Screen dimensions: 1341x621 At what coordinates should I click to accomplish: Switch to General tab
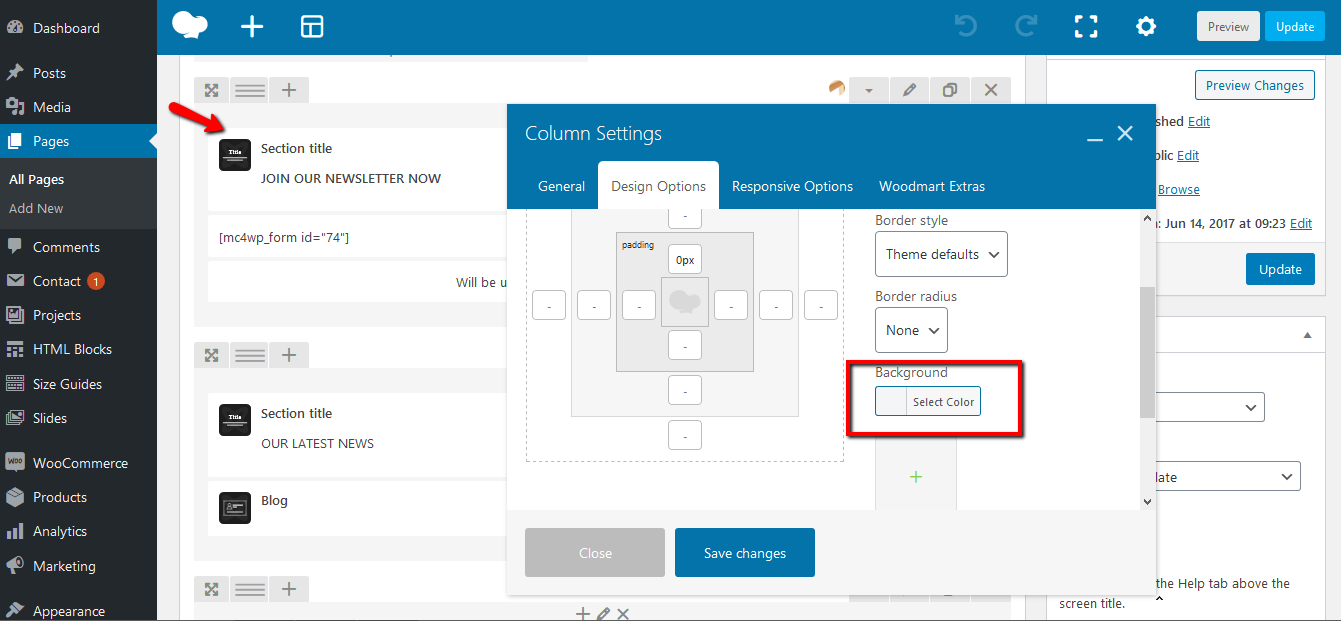[562, 186]
